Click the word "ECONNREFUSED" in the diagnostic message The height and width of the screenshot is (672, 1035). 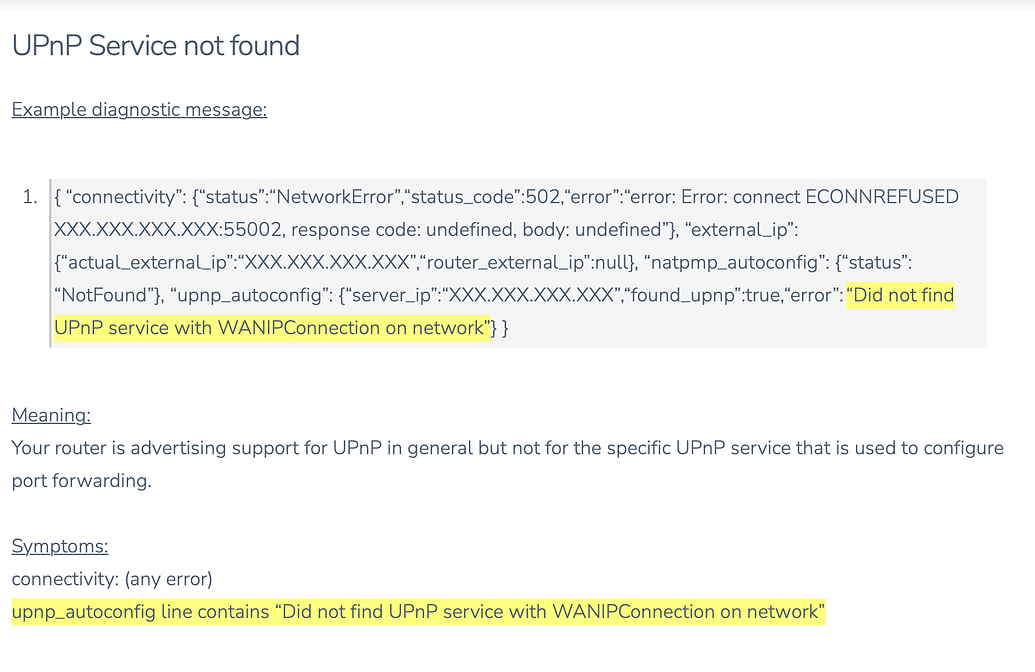point(881,197)
